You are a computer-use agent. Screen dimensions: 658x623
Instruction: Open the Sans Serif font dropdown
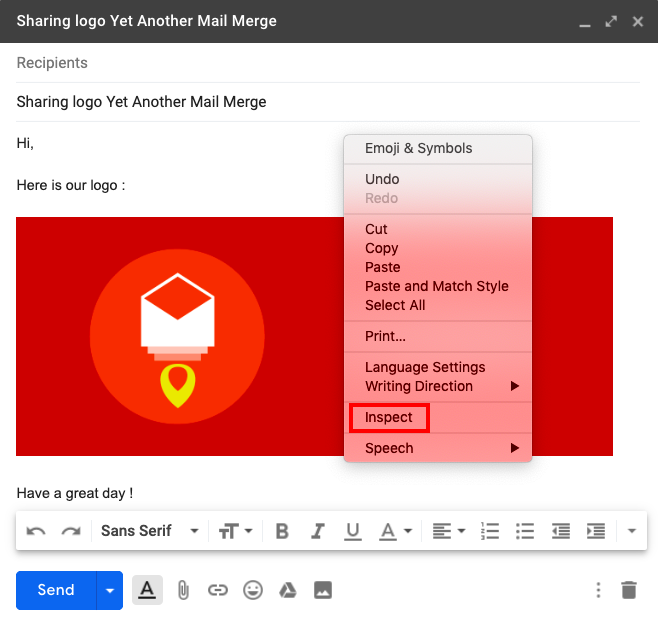pyautogui.click(x=149, y=531)
